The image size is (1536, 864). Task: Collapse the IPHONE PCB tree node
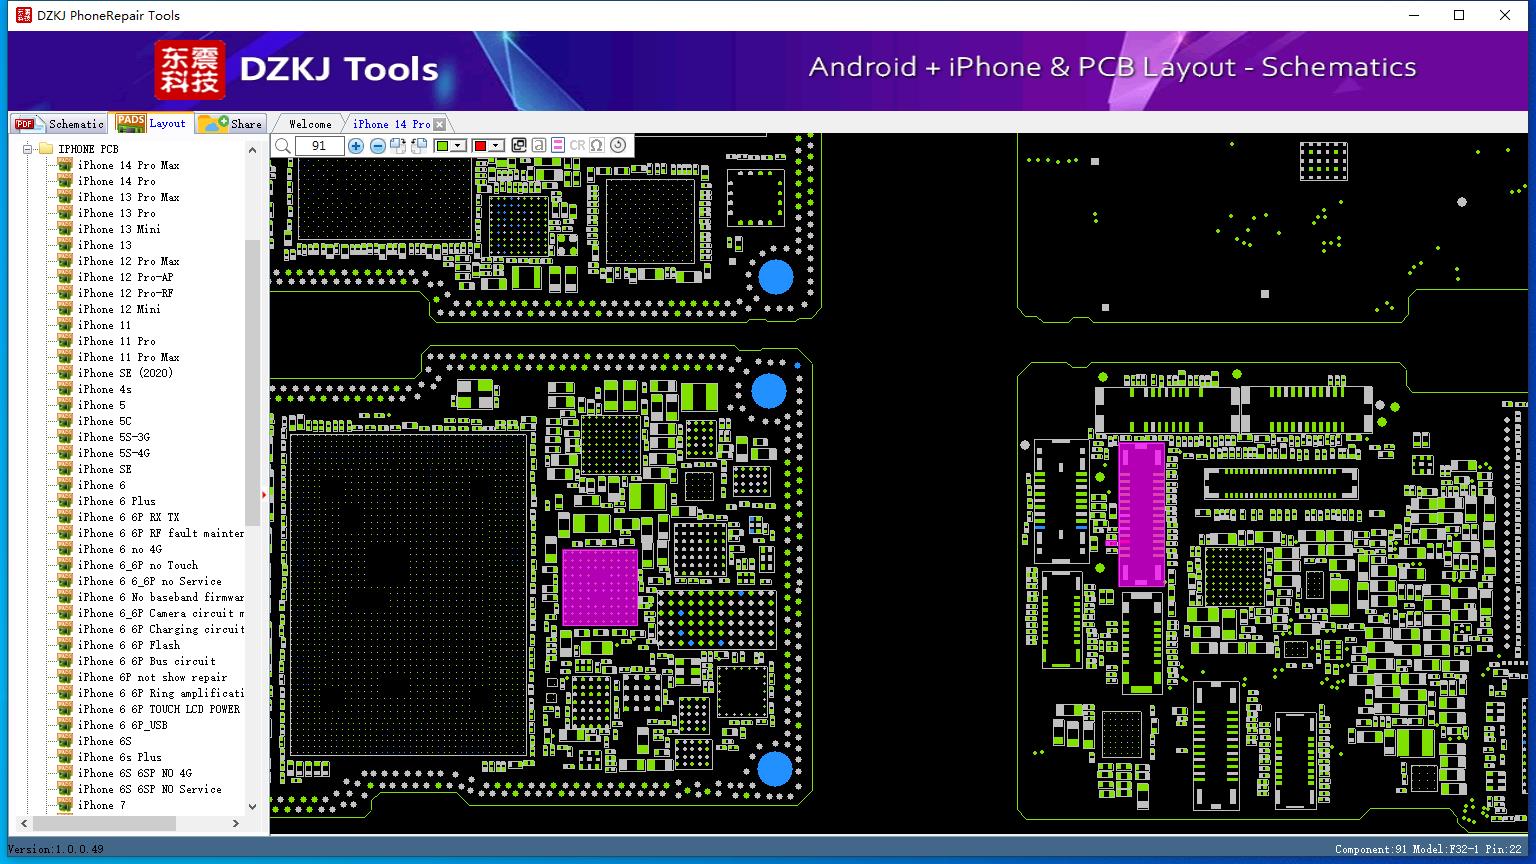tap(28, 149)
